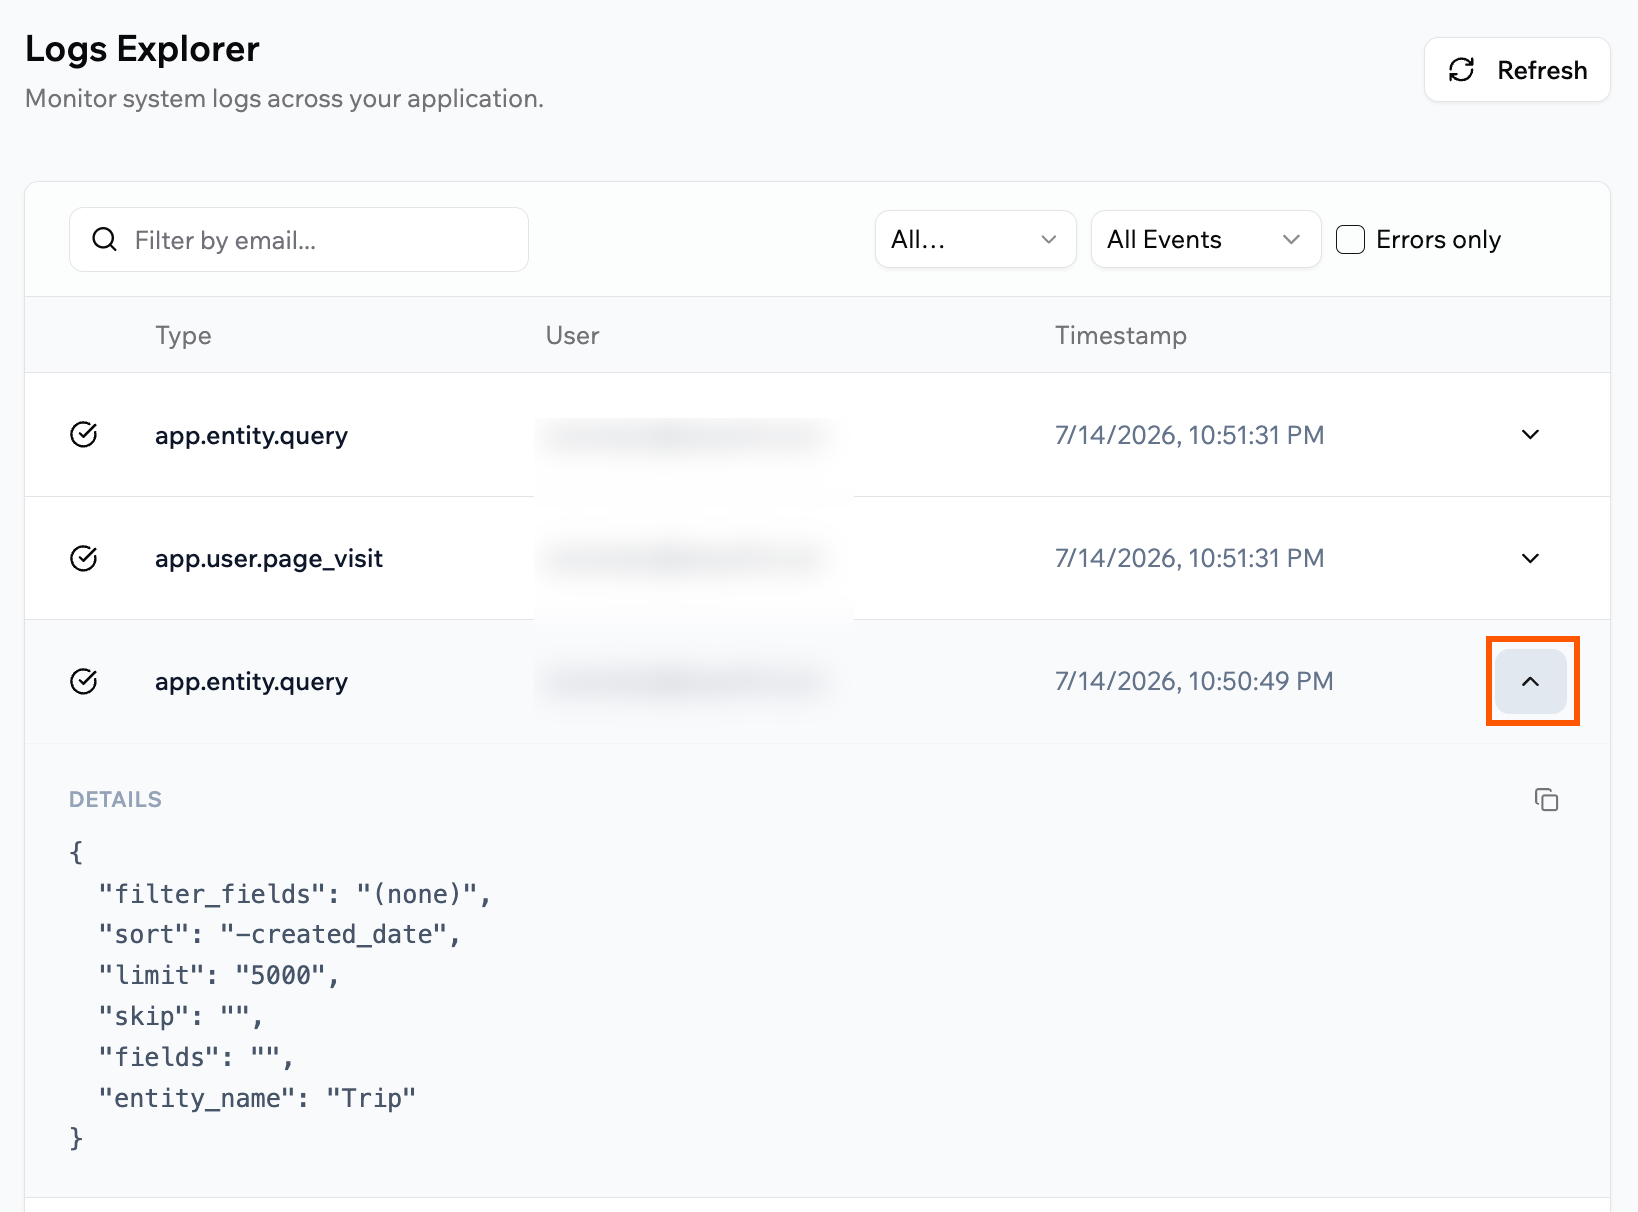The width and height of the screenshot is (1638, 1212).
Task: Expand the 10:51:31 PM app.entity.query row
Action: pyautogui.click(x=1530, y=435)
